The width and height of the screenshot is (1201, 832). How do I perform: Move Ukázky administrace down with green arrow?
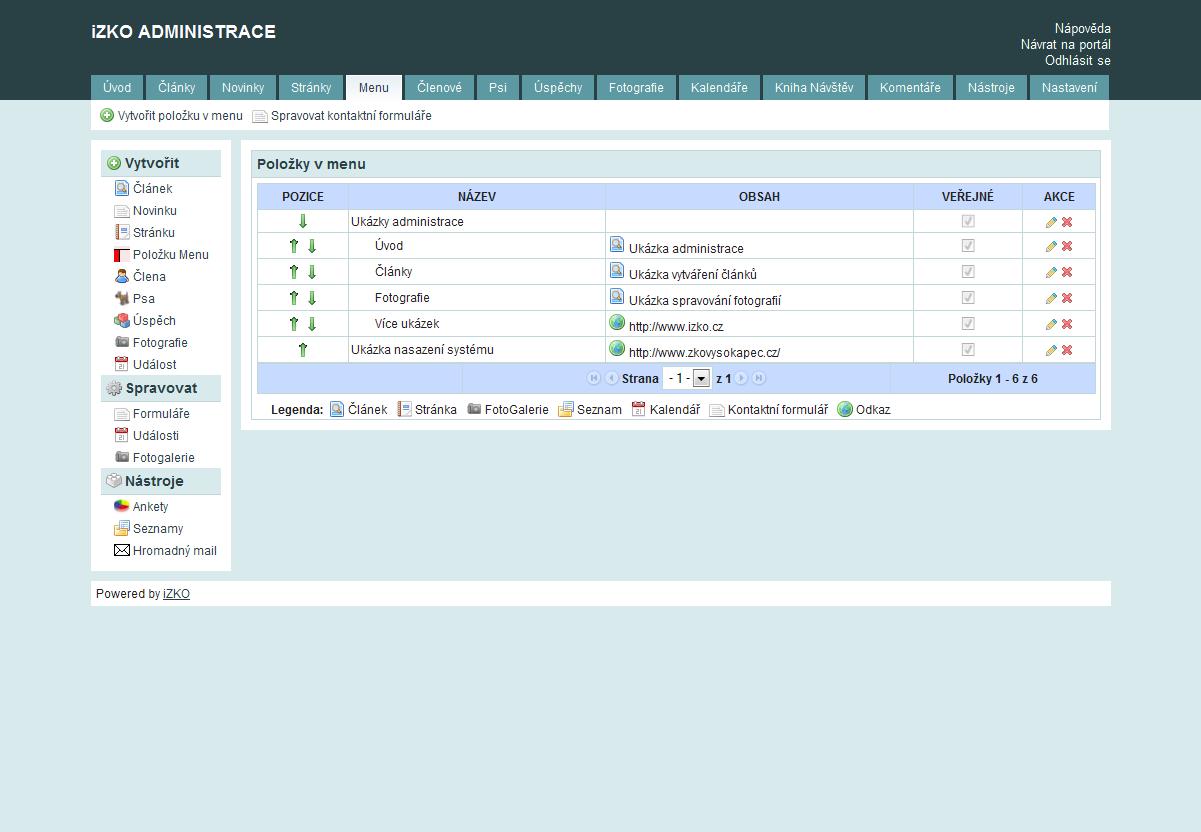point(303,222)
